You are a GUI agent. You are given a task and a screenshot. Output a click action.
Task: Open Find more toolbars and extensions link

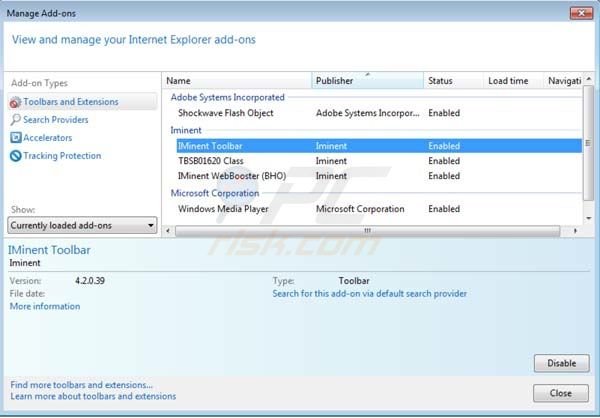(81, 385)
